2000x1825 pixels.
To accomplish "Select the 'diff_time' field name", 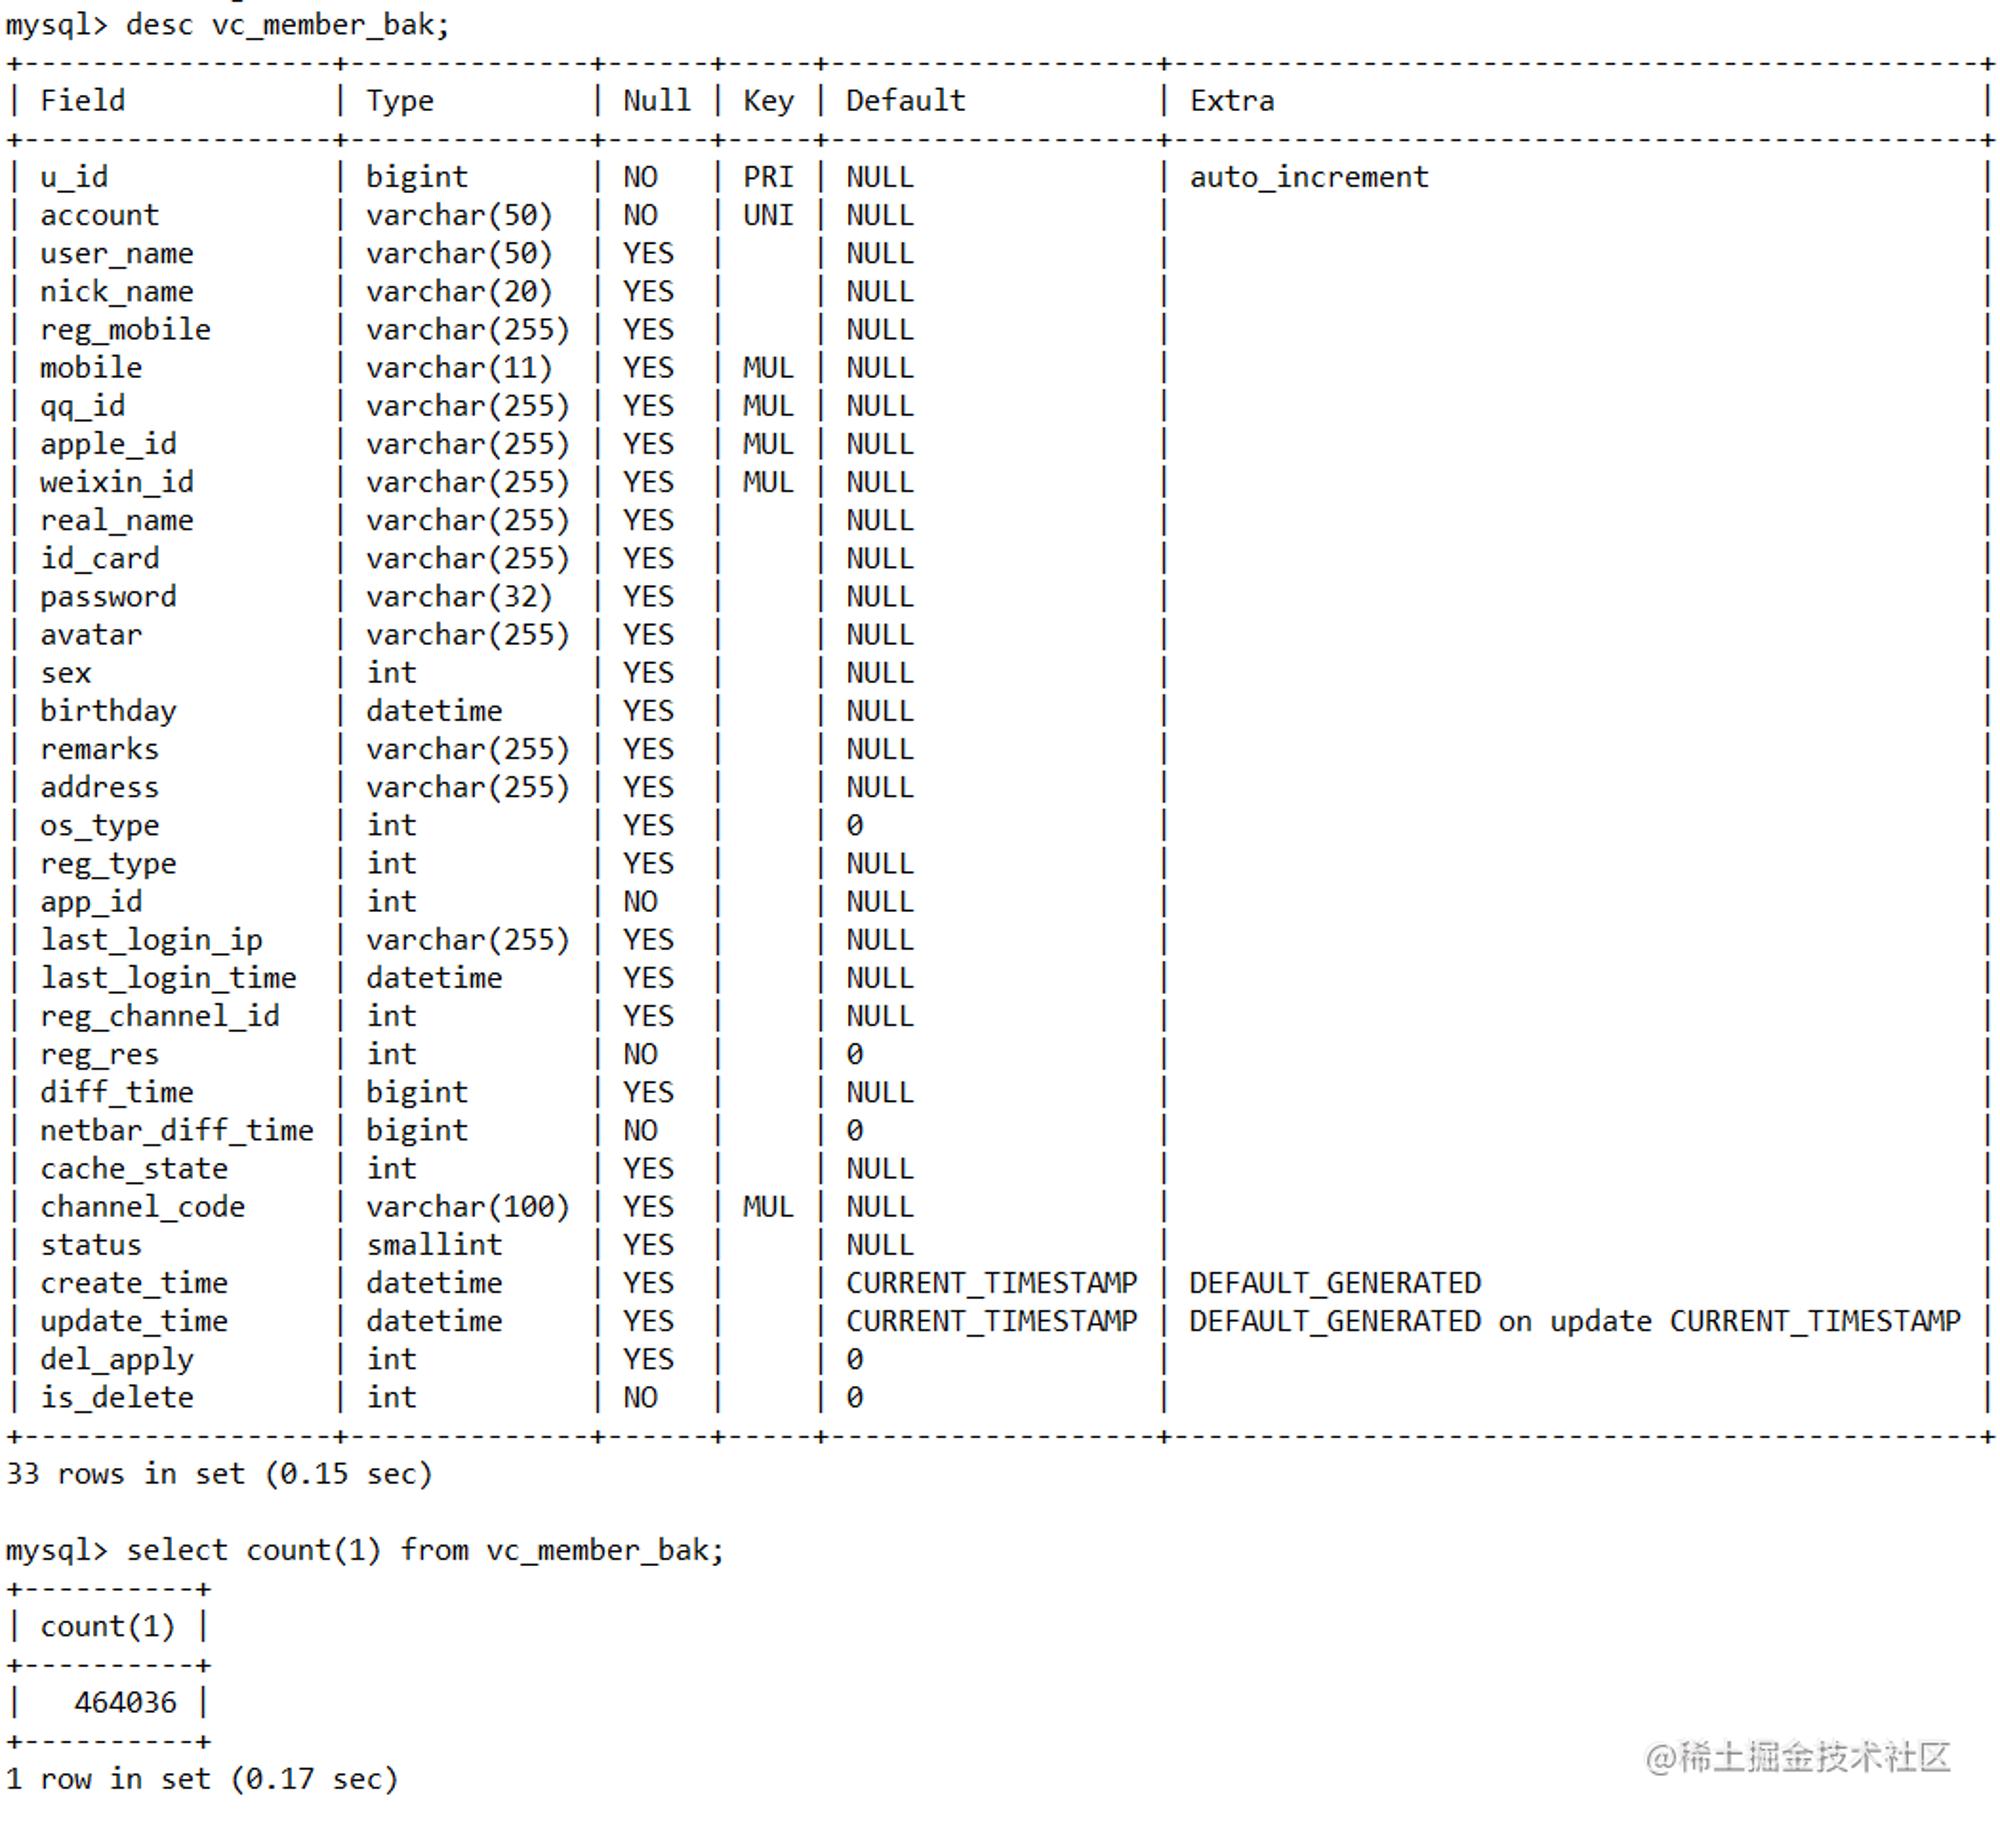I will pyautogui.click(x=117, y=1092).
